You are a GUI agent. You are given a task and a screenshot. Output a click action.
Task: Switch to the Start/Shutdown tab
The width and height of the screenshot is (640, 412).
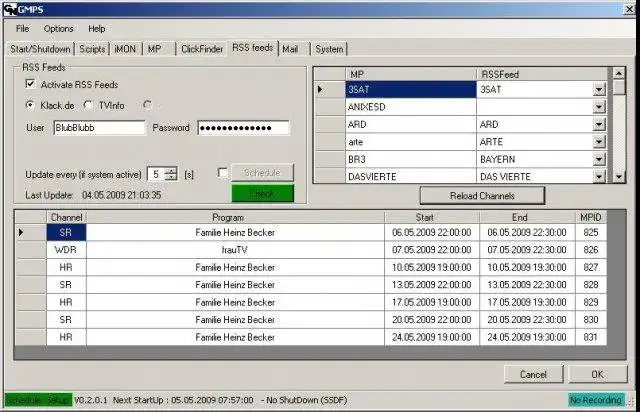[x=40, y=49]
